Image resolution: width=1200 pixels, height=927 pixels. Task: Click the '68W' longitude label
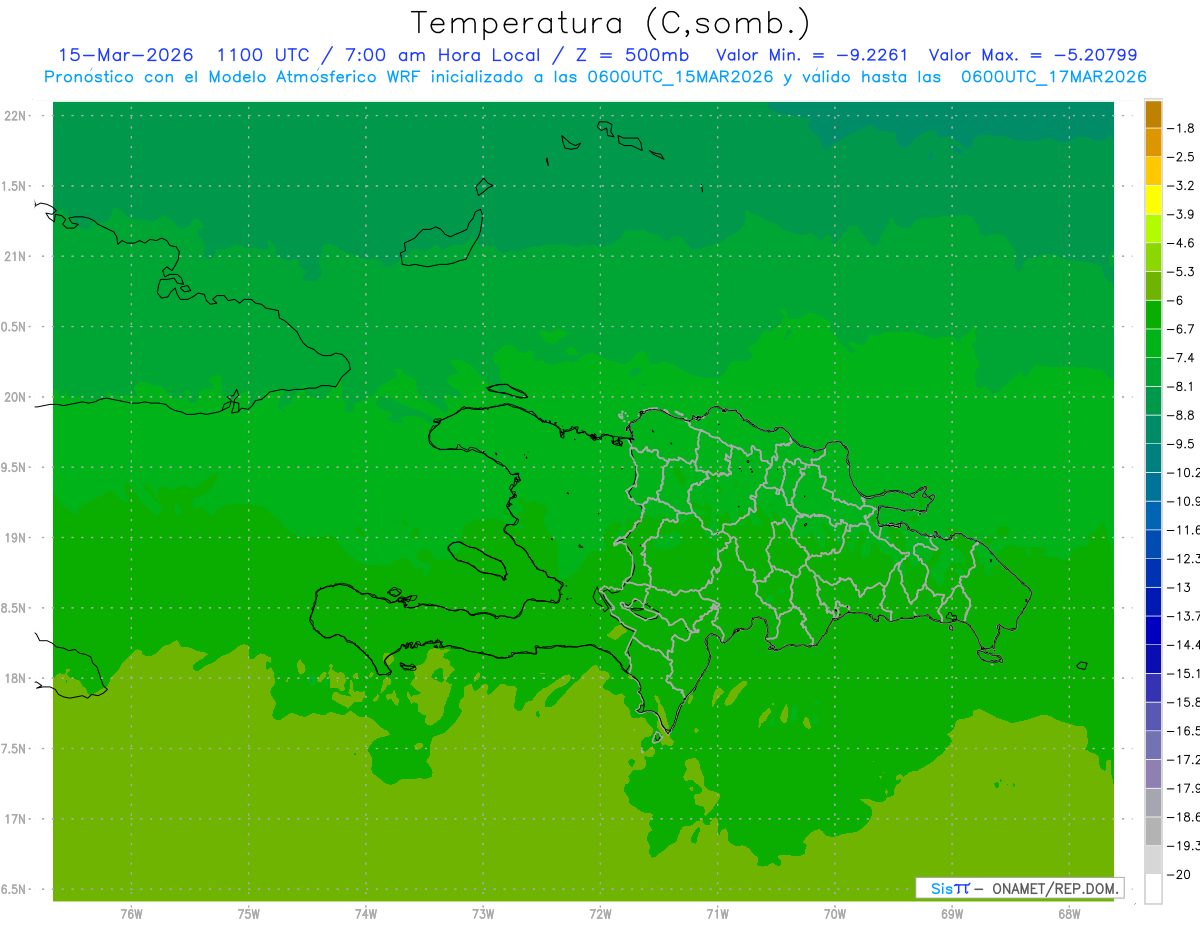coord(1068,914)
